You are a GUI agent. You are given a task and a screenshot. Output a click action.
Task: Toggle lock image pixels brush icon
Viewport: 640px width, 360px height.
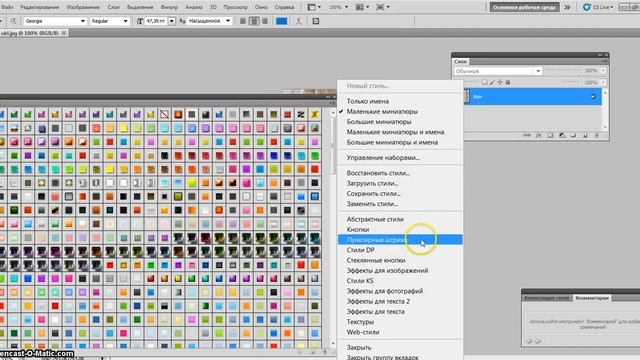[492, 82]
